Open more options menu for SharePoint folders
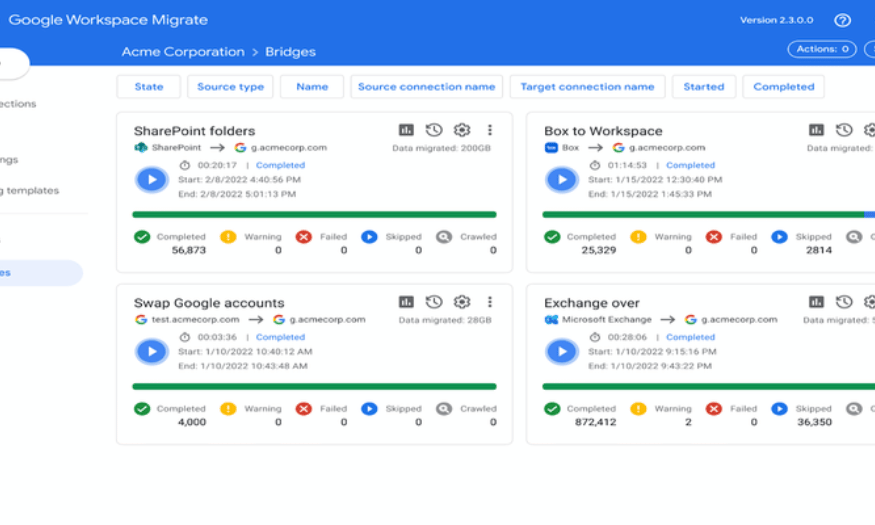The image size is (875, 525). point(489,130)
